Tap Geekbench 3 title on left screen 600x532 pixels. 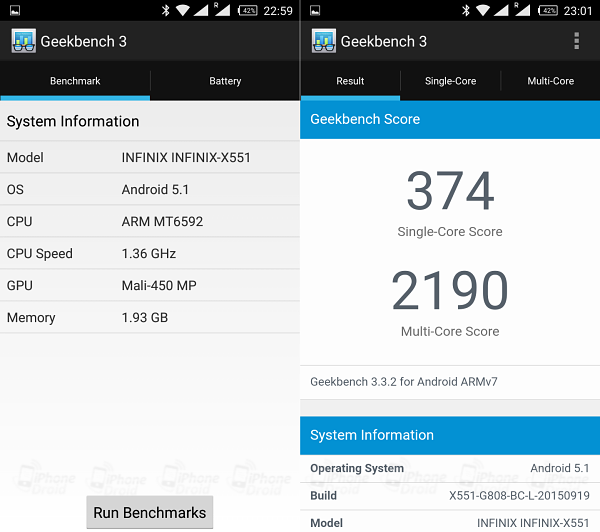tap(83, 41)
